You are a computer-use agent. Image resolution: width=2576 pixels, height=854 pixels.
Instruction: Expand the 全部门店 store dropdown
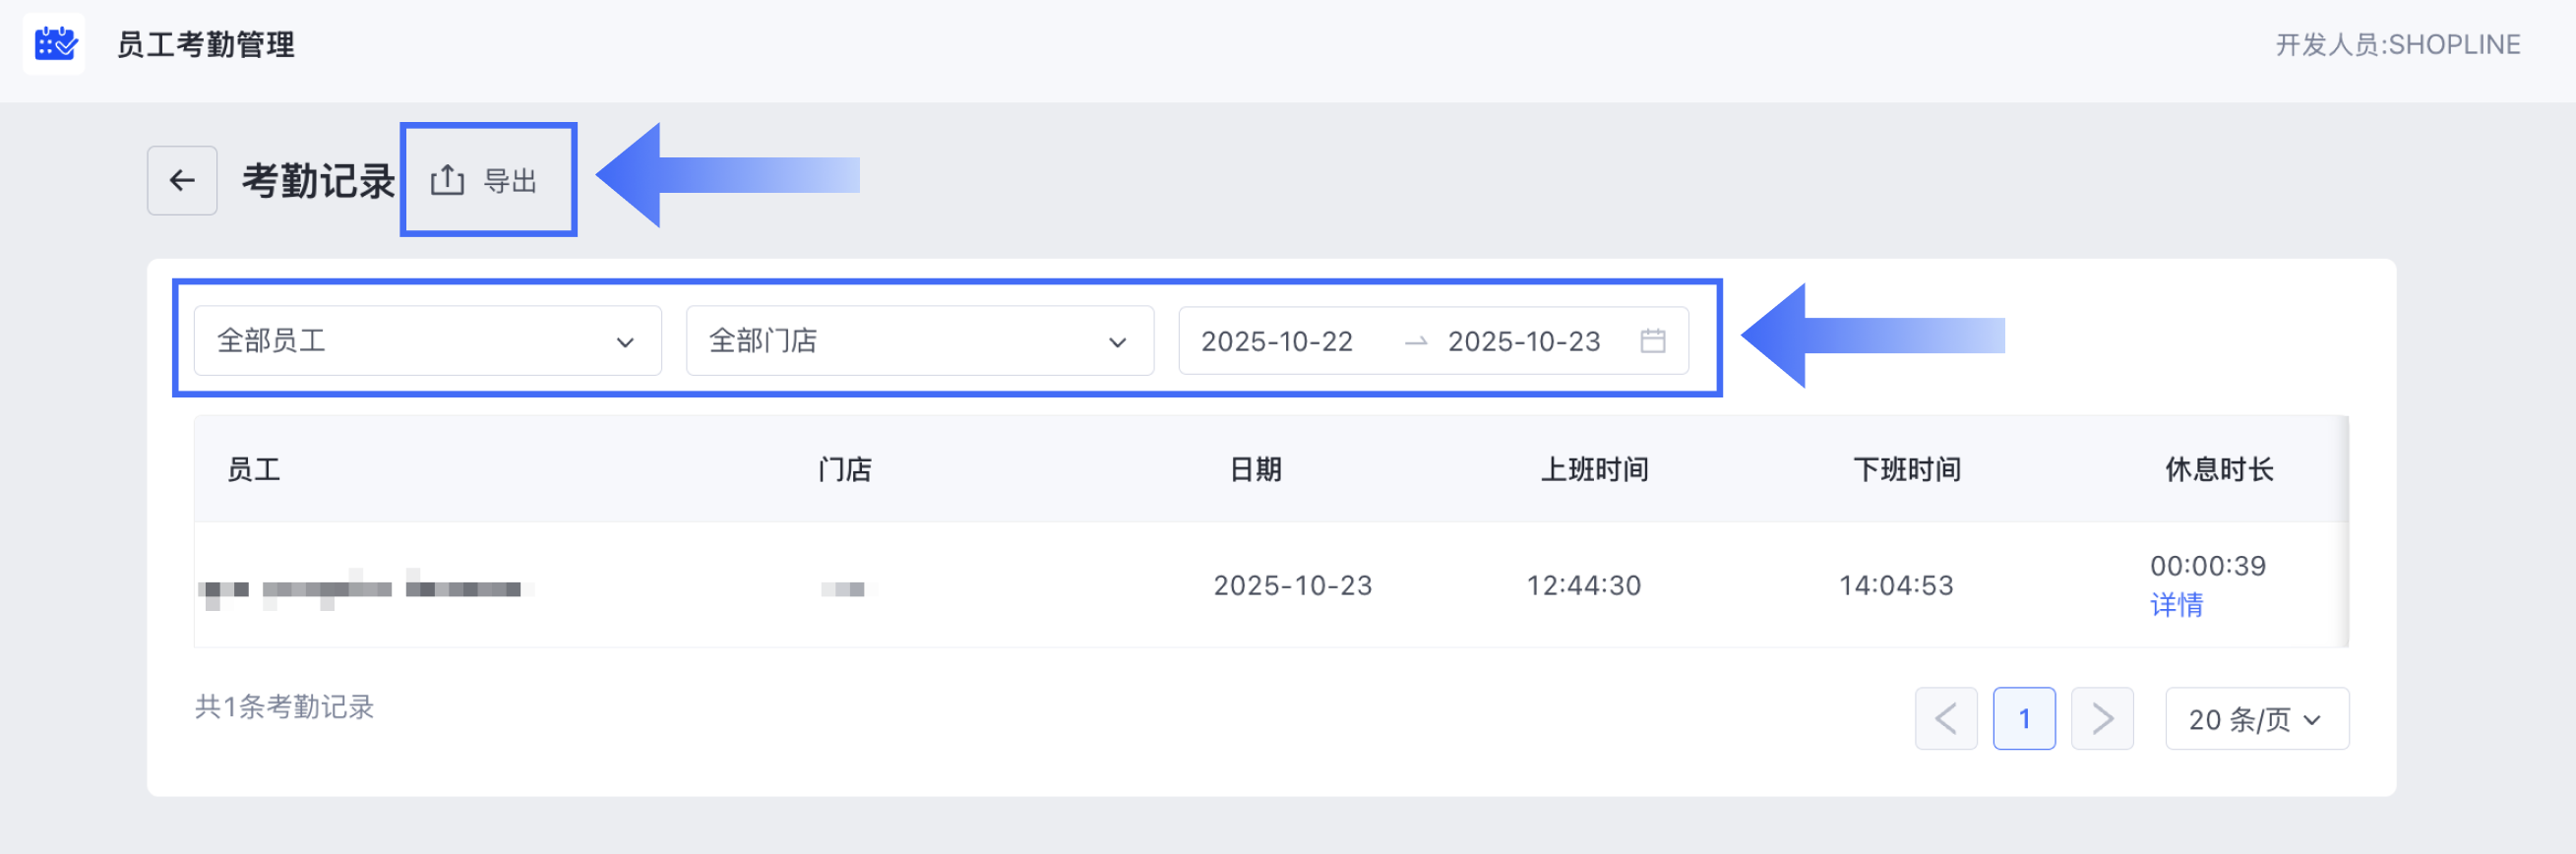coord(919,341)
